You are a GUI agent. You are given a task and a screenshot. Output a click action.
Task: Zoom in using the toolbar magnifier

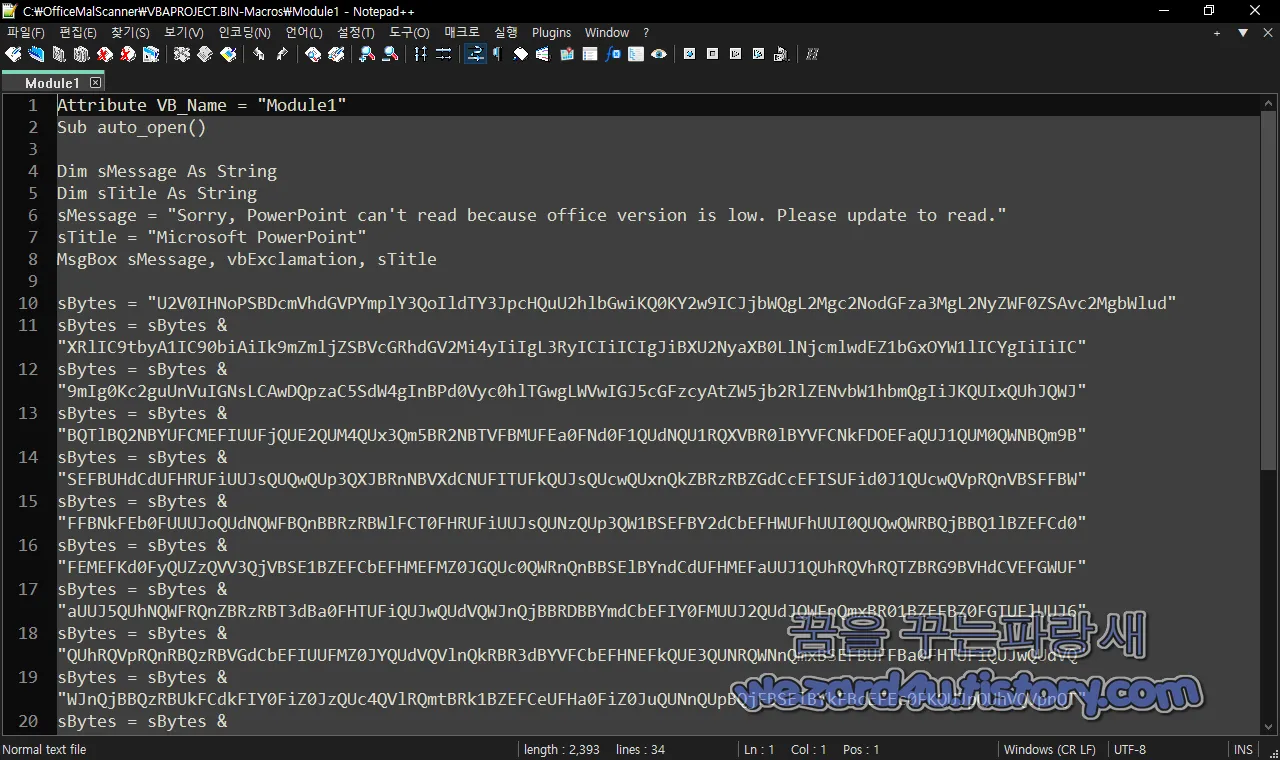(x=367, y=54)
